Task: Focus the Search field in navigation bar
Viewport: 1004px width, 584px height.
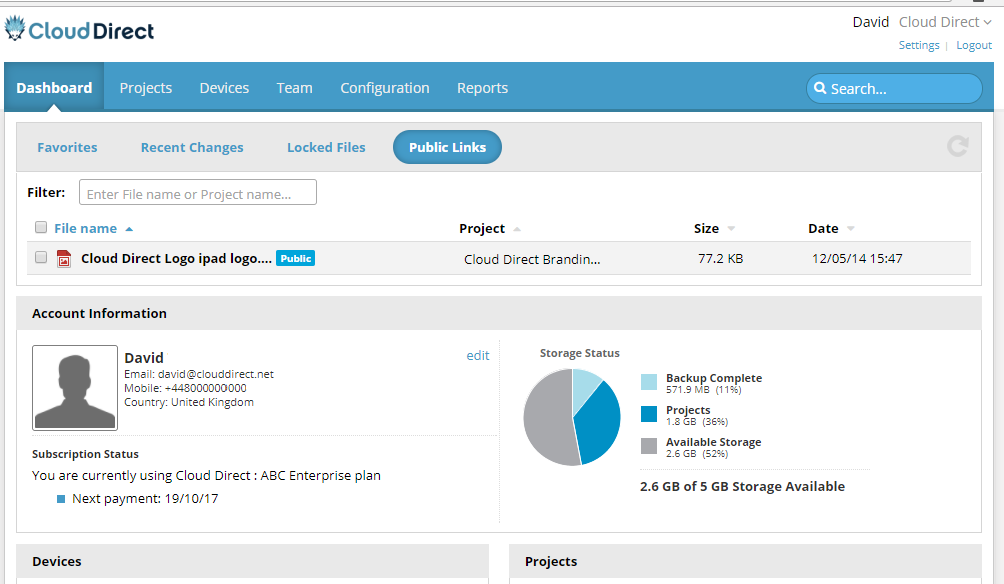Action: (x=894, y=88)
